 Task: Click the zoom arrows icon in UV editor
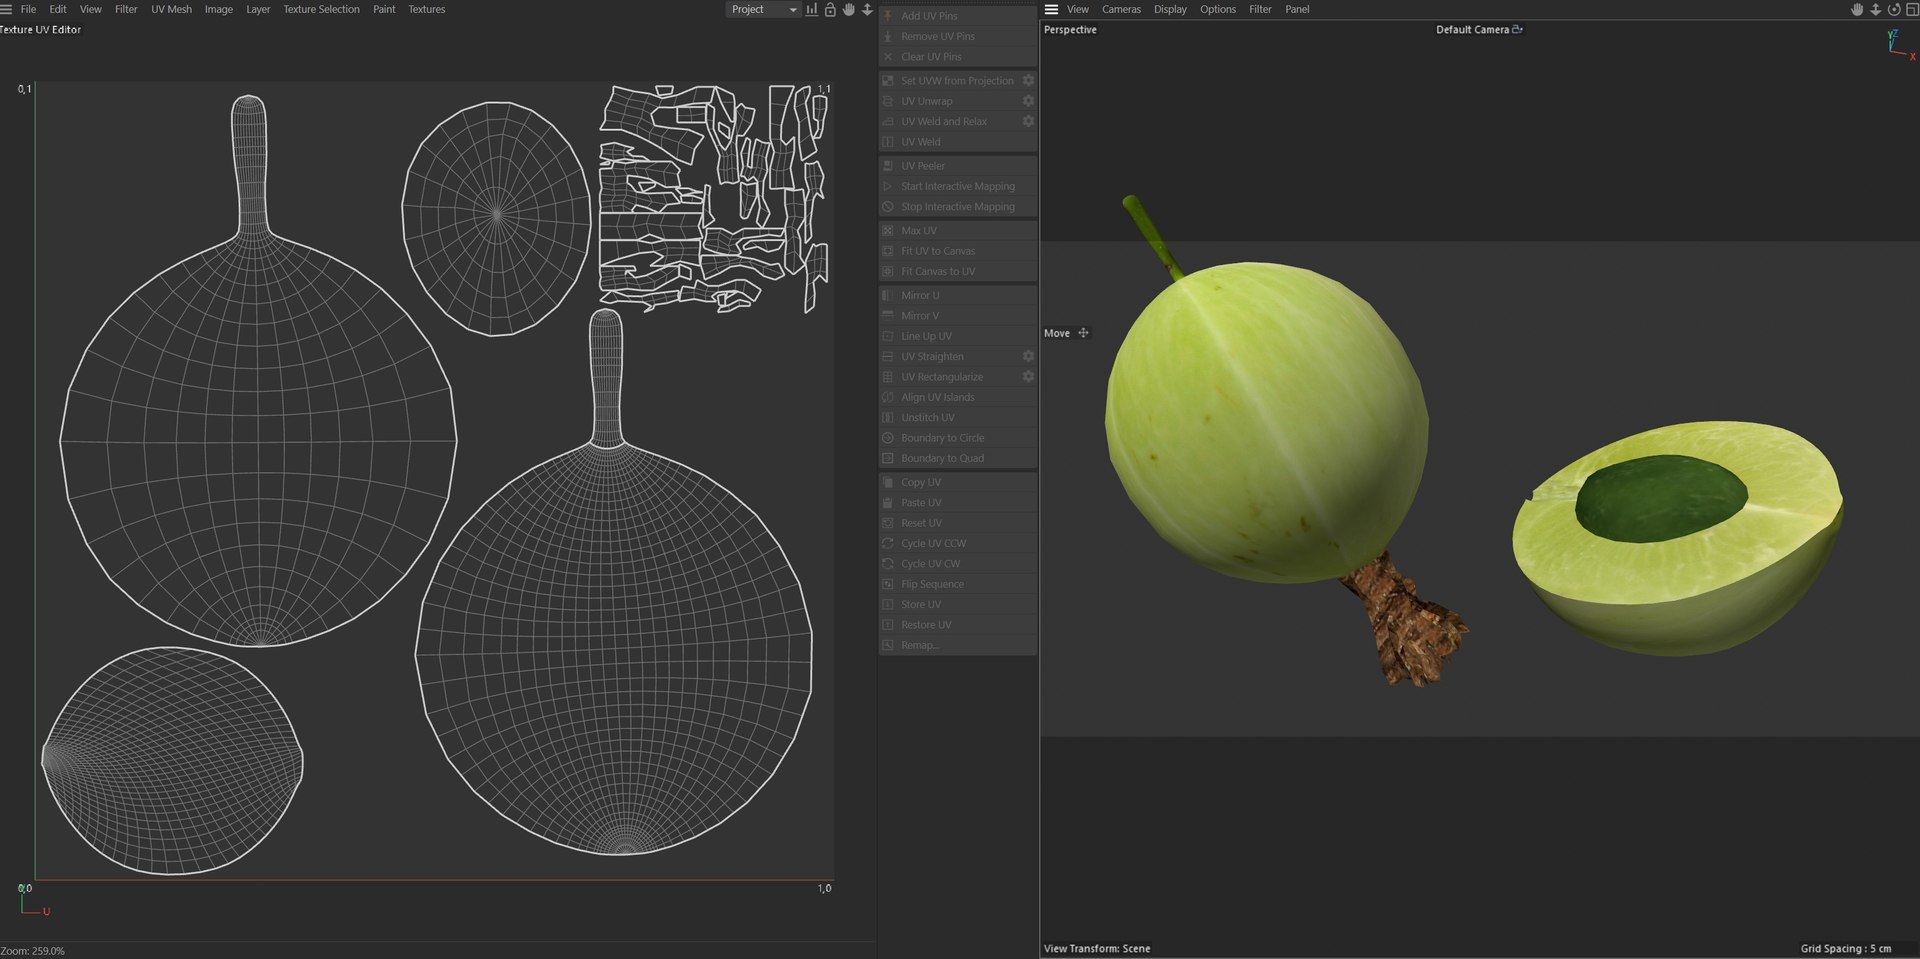pos(867,9)
